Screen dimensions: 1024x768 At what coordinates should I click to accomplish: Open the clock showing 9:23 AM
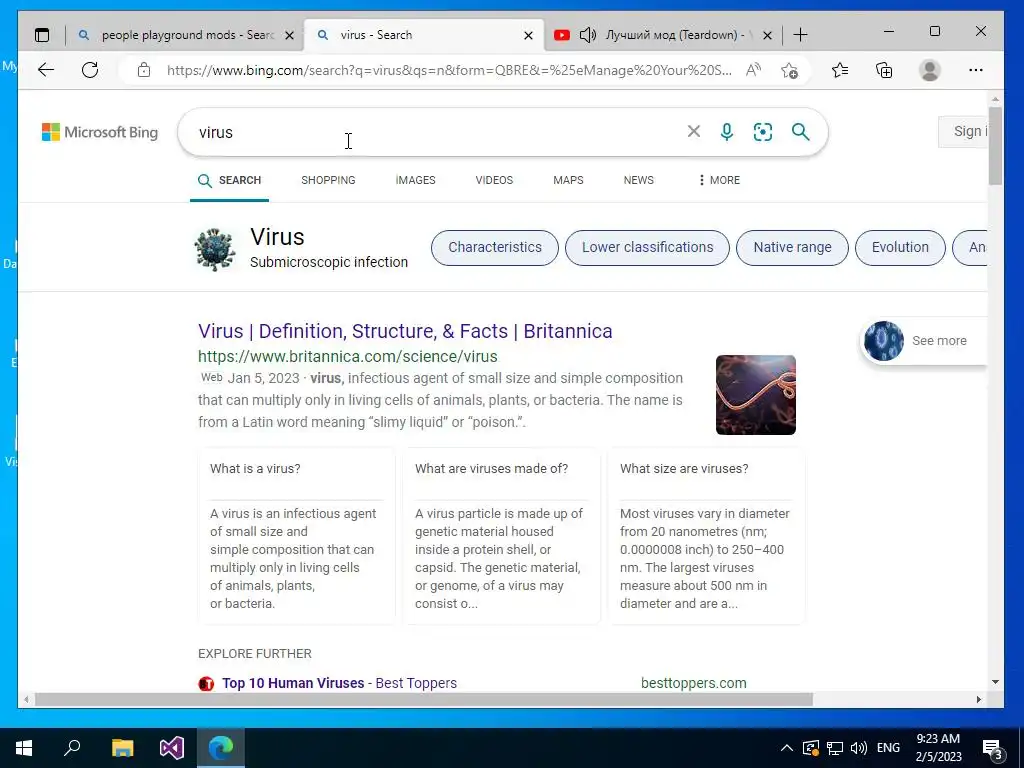(938, 748)
